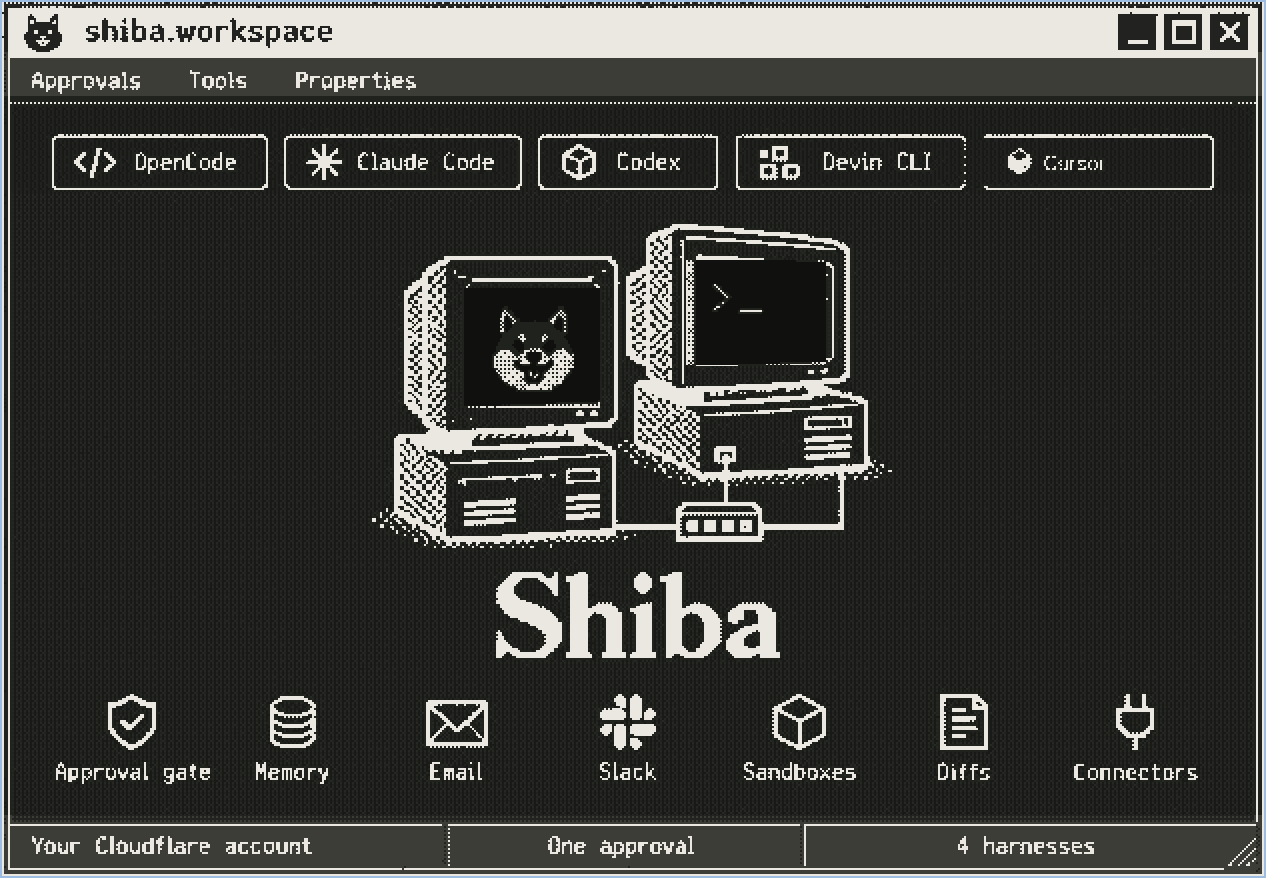Launch the OpenCode harness button

[x=160, y=162]
